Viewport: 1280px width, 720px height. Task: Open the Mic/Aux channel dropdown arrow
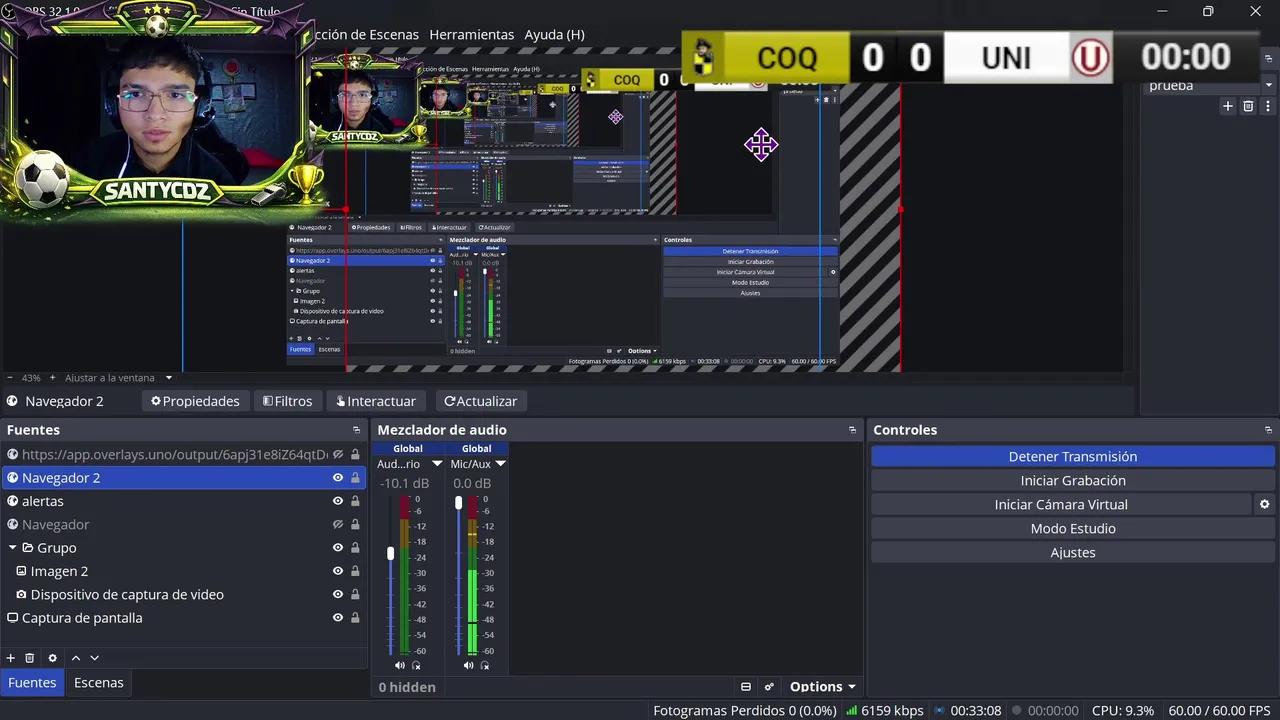click(x=500, y=464)
